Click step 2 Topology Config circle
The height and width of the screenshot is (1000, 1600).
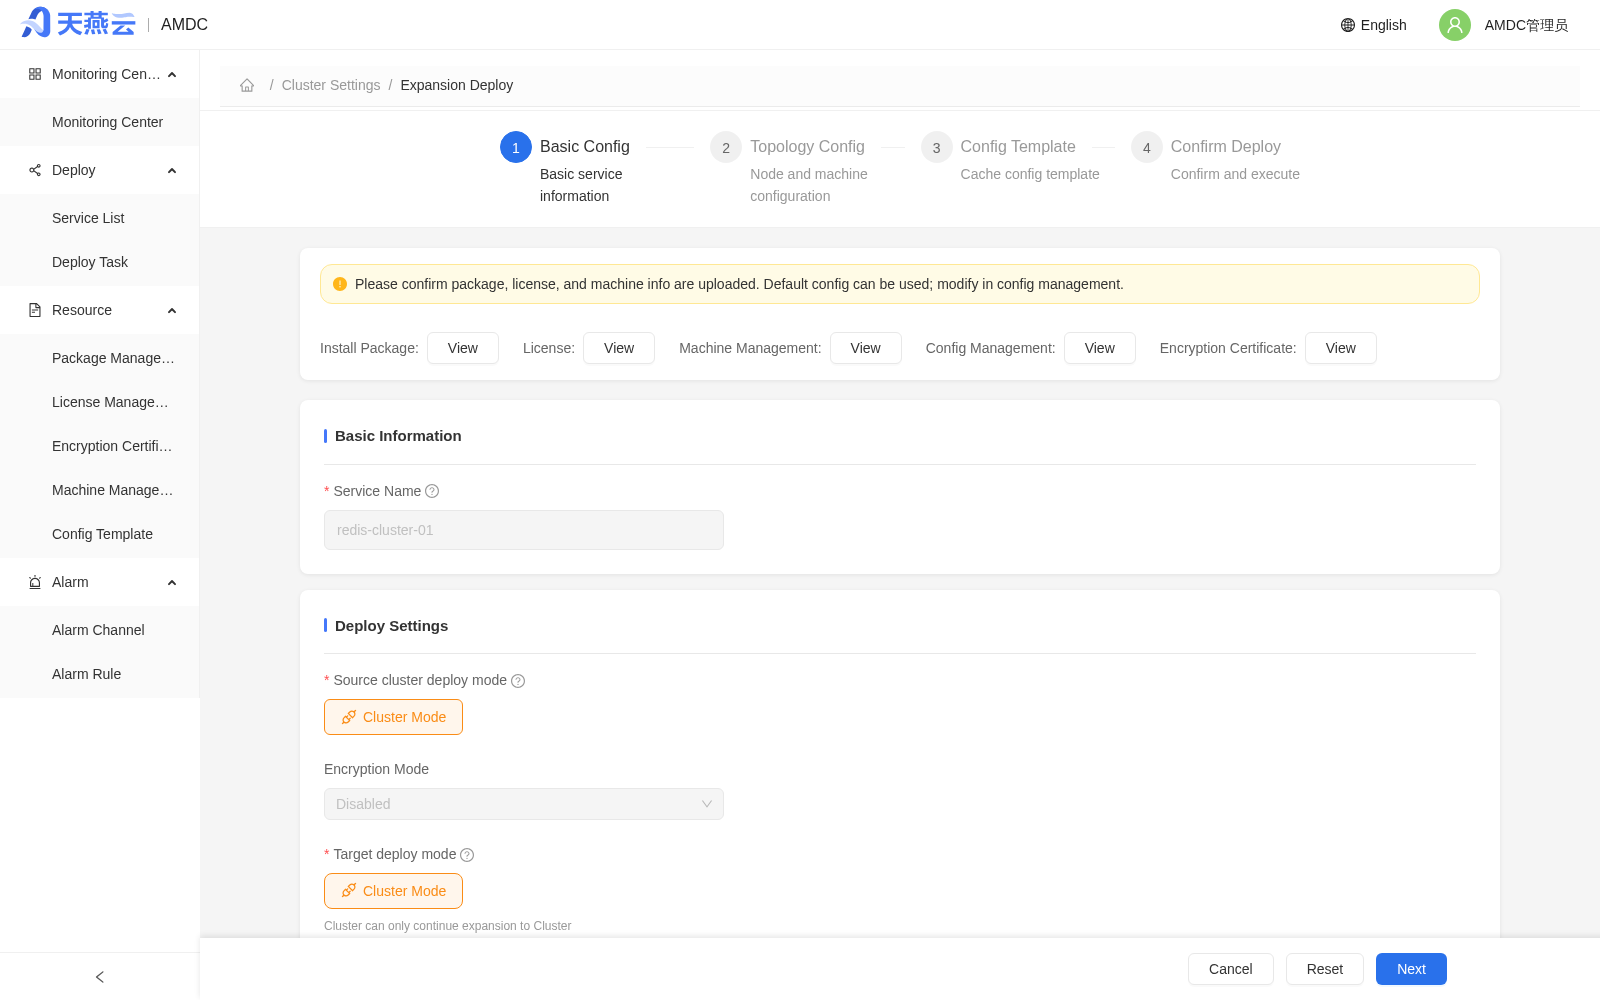point(726,147)
